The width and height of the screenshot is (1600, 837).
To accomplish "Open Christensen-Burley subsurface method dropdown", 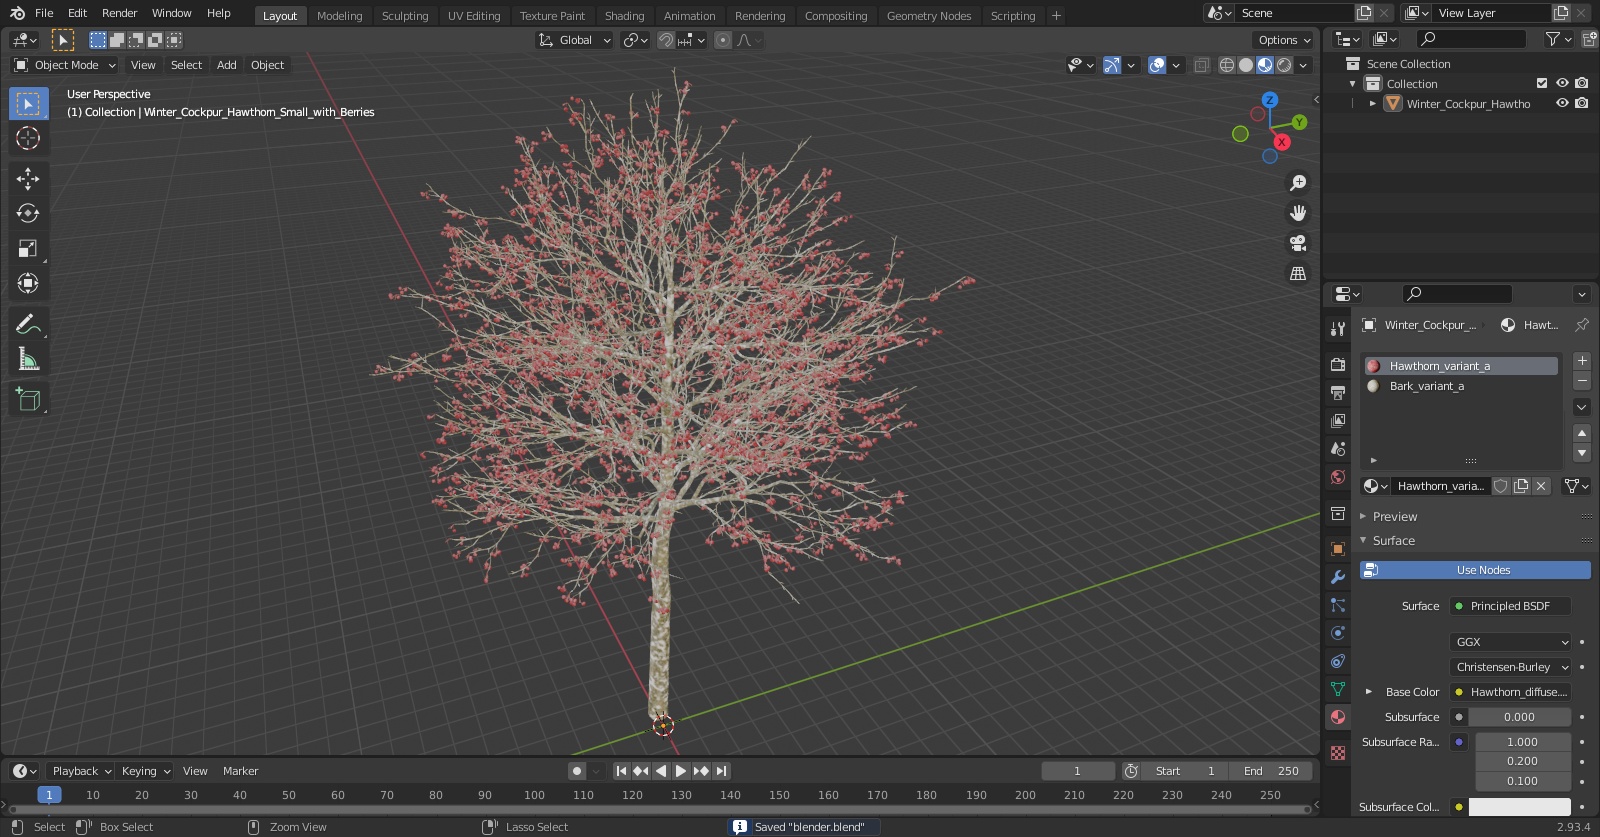I will point(1510,667).
